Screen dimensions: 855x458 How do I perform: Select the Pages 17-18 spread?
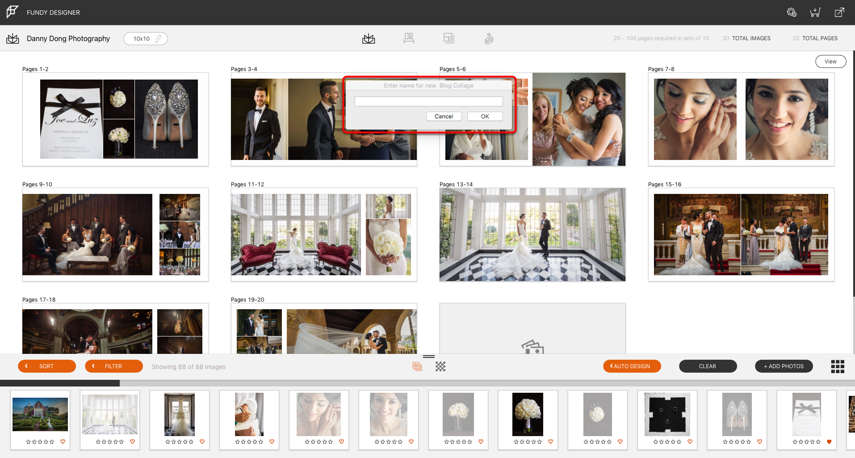[115, 328]
